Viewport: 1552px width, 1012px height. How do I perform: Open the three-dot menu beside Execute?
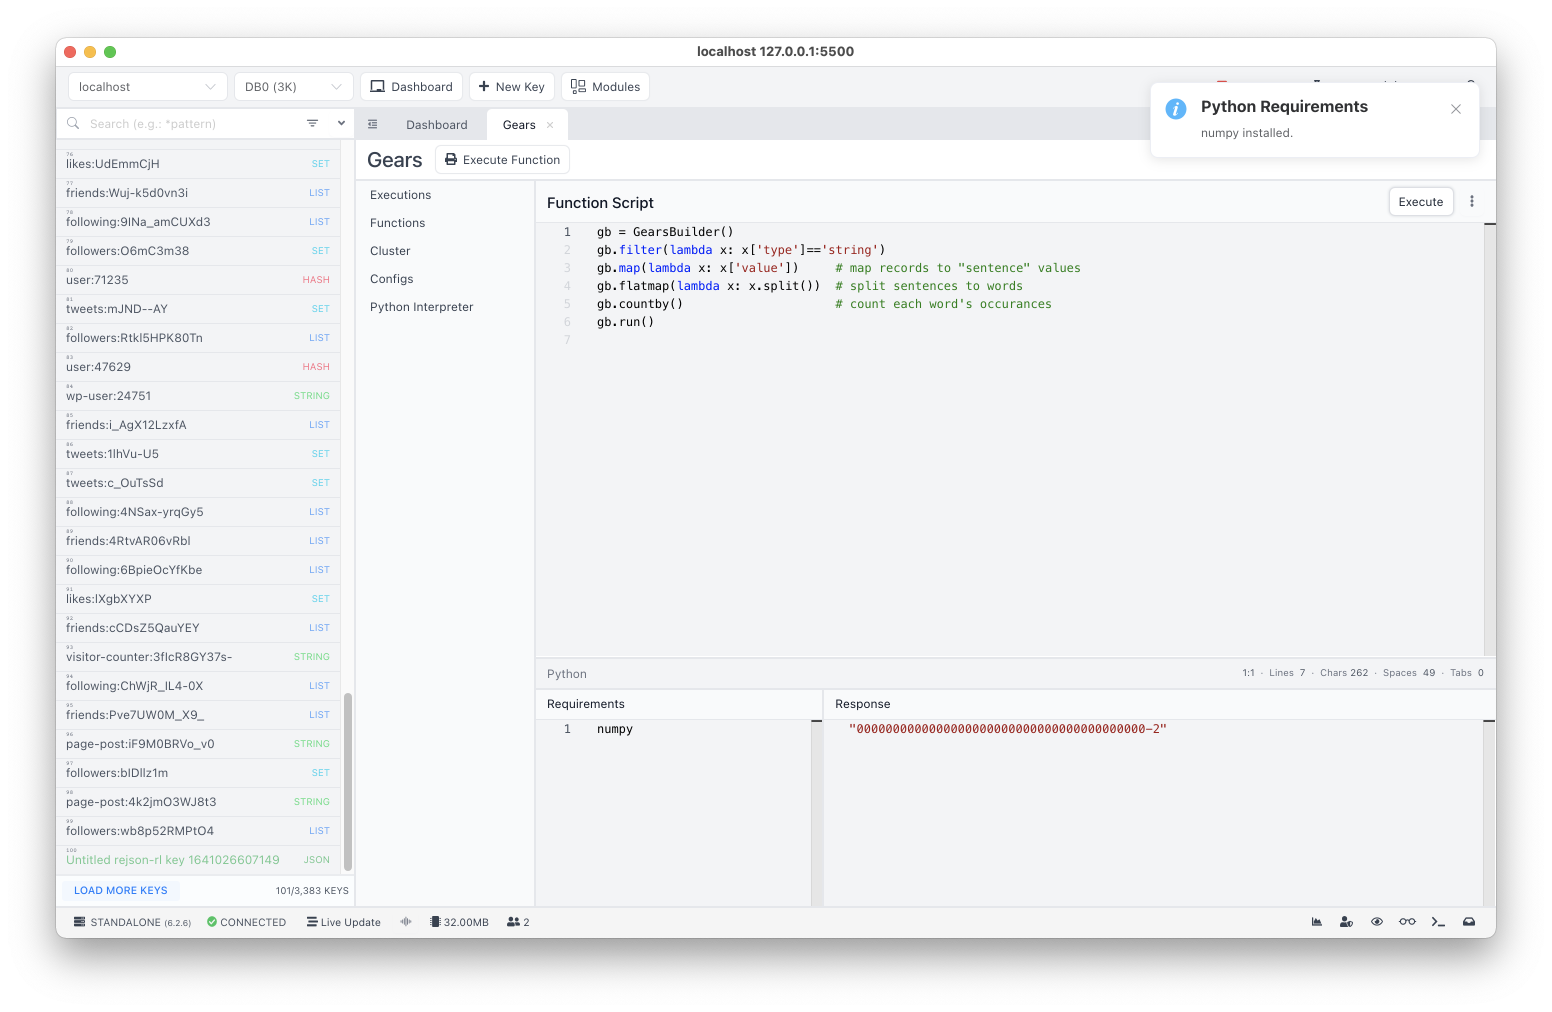click(x=1472, y=202)
